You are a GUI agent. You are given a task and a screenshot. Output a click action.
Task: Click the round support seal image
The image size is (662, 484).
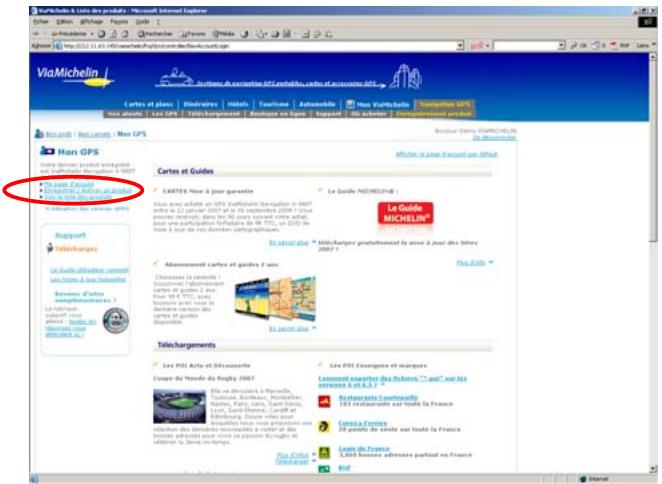point(116,321)
